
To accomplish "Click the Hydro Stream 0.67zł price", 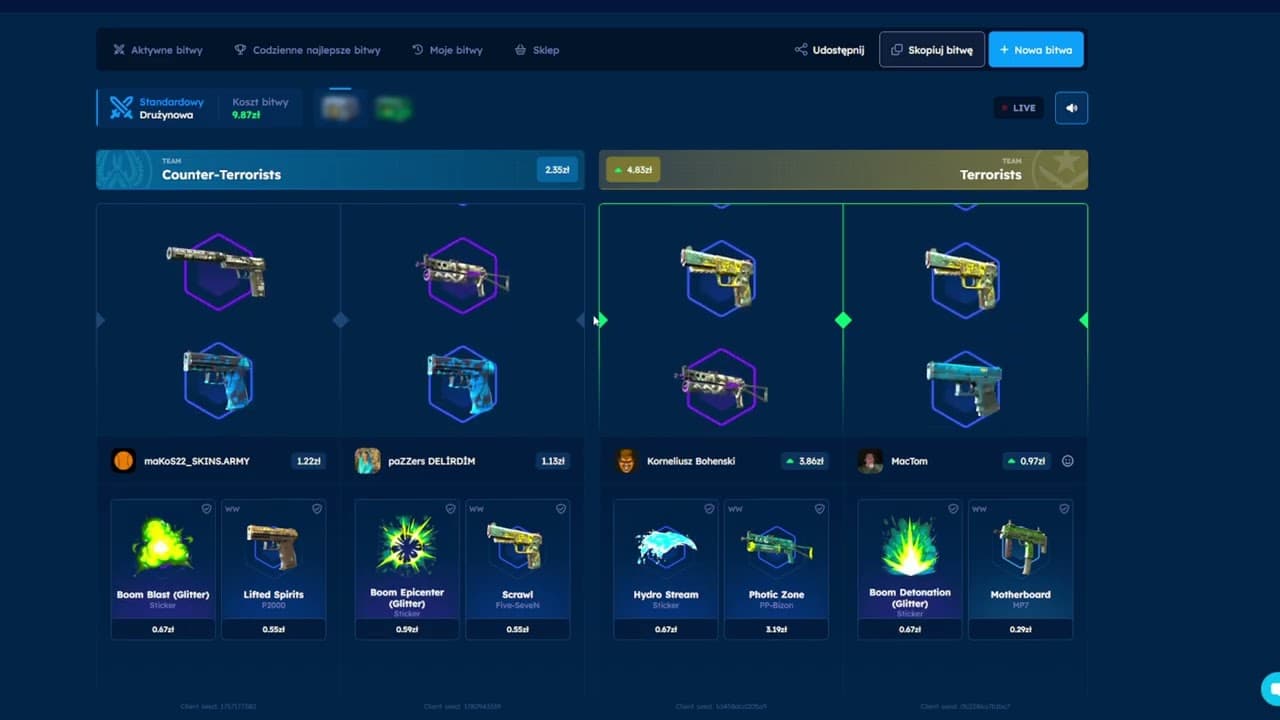I will click(665, 630).
